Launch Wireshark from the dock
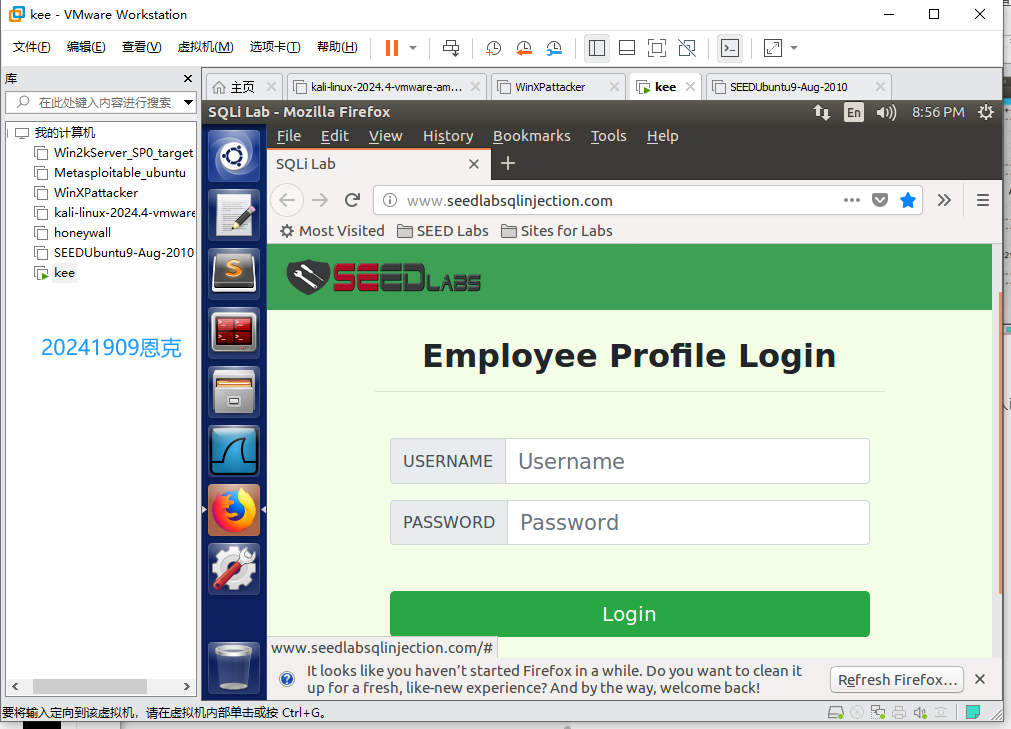The height and width of the screenshot is (729, 1011). [234, 451]
